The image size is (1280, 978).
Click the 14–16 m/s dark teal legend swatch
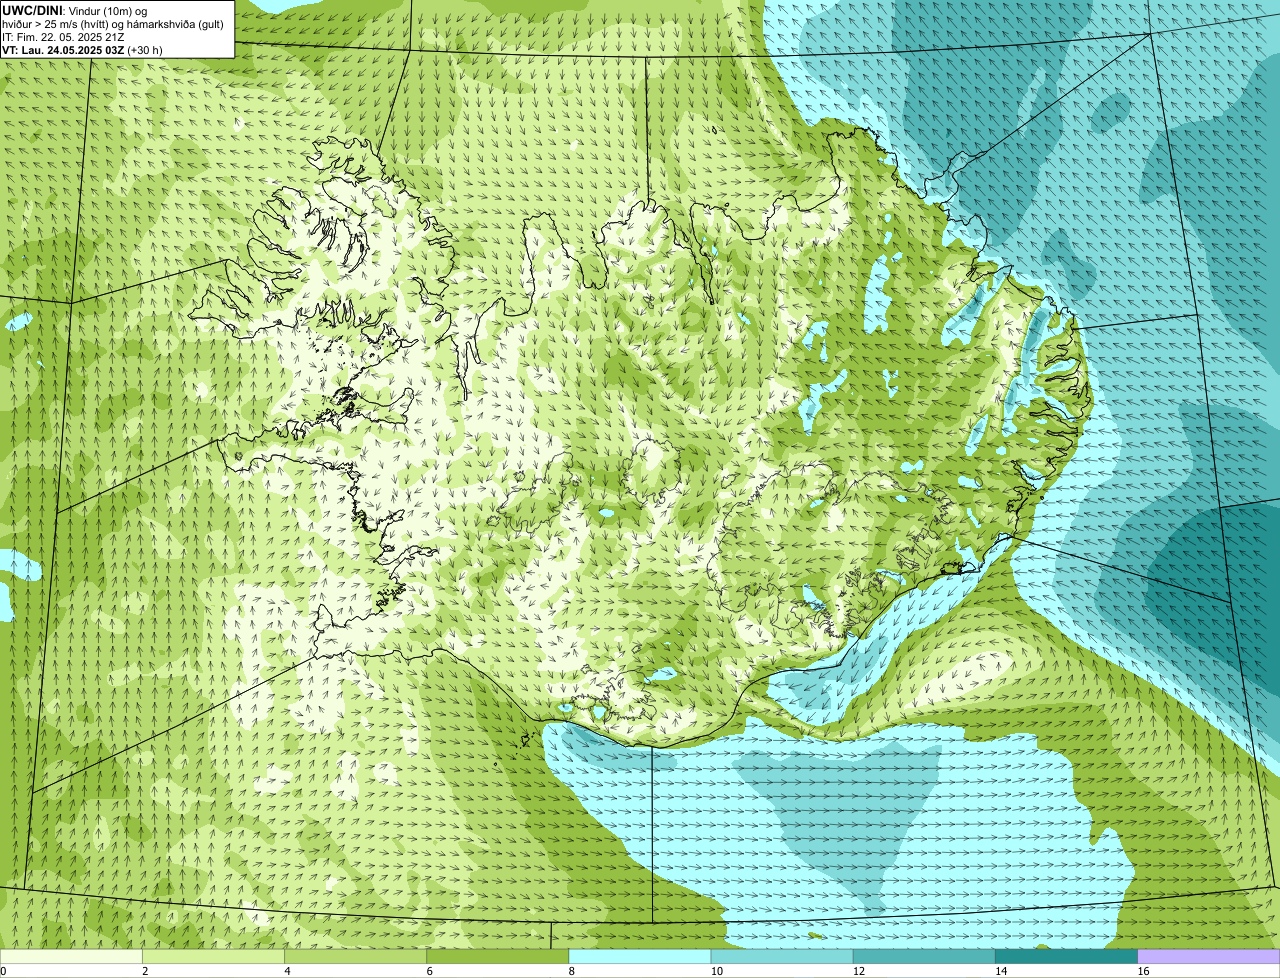pyautogui.click(x=1067, y=956)
